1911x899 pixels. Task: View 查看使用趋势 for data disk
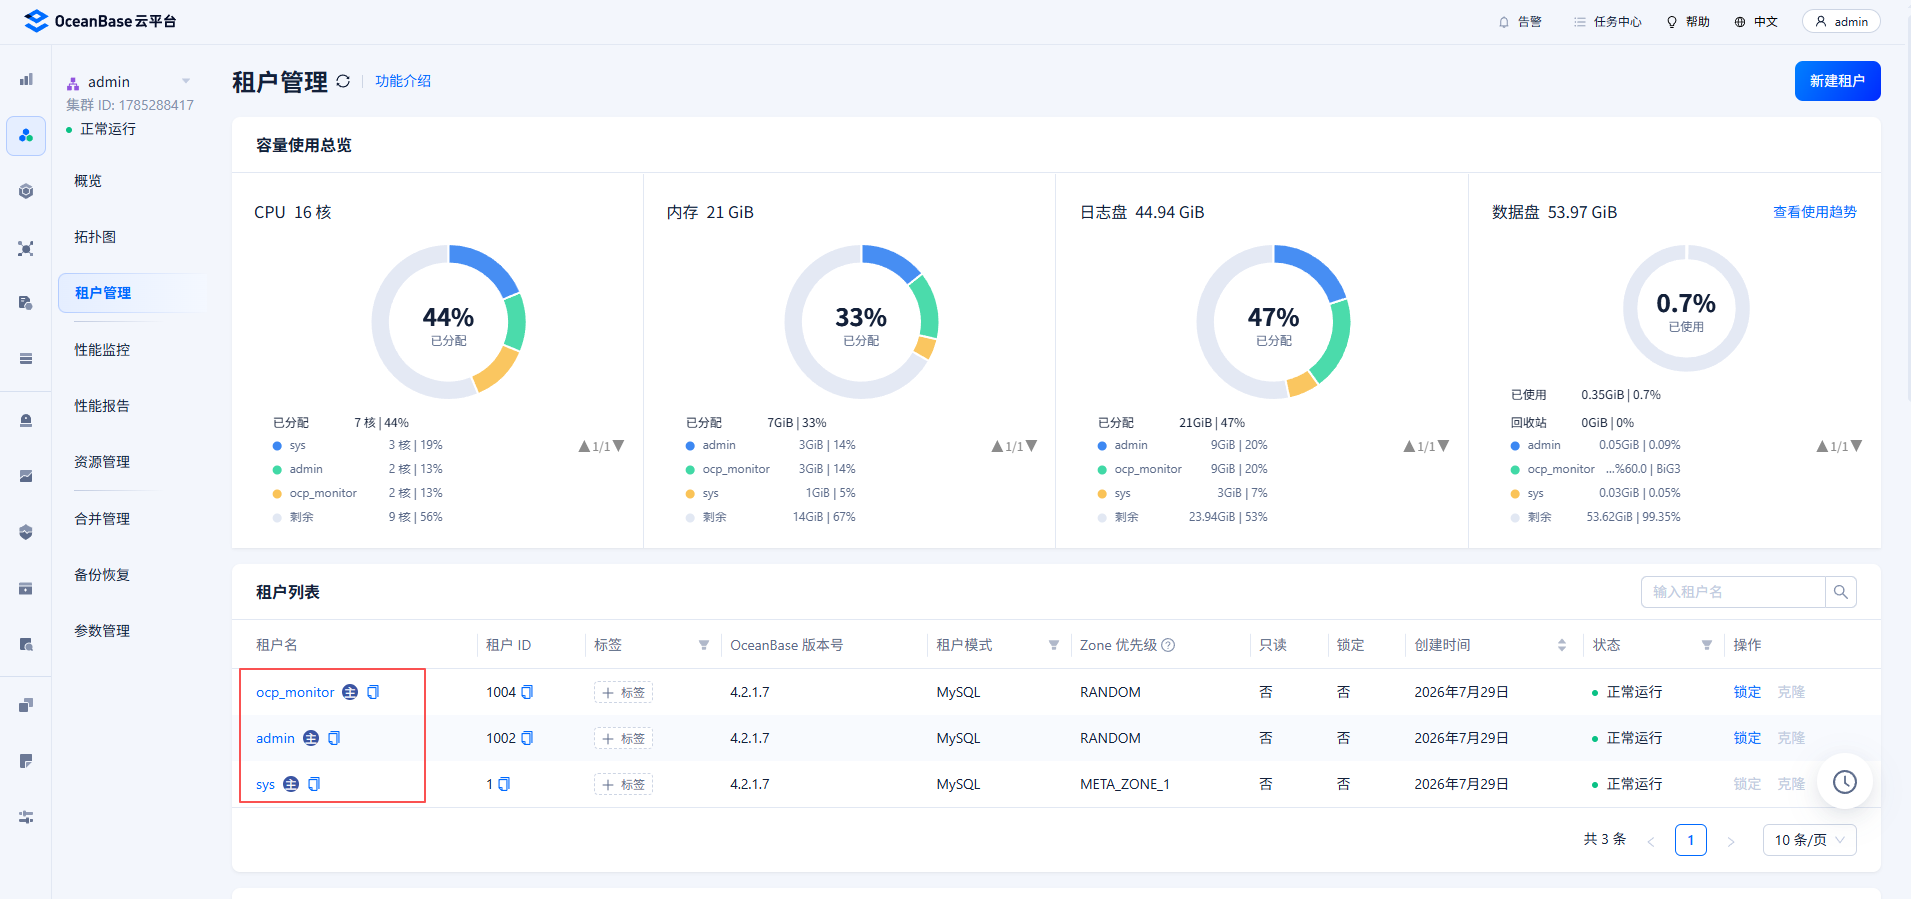1814,212
